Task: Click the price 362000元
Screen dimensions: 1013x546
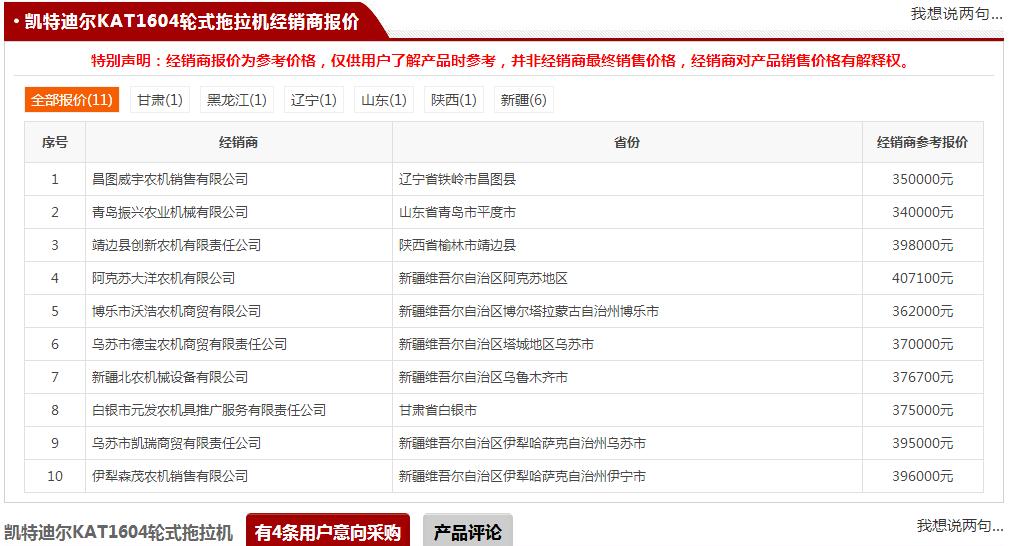Action: [923, 311]
